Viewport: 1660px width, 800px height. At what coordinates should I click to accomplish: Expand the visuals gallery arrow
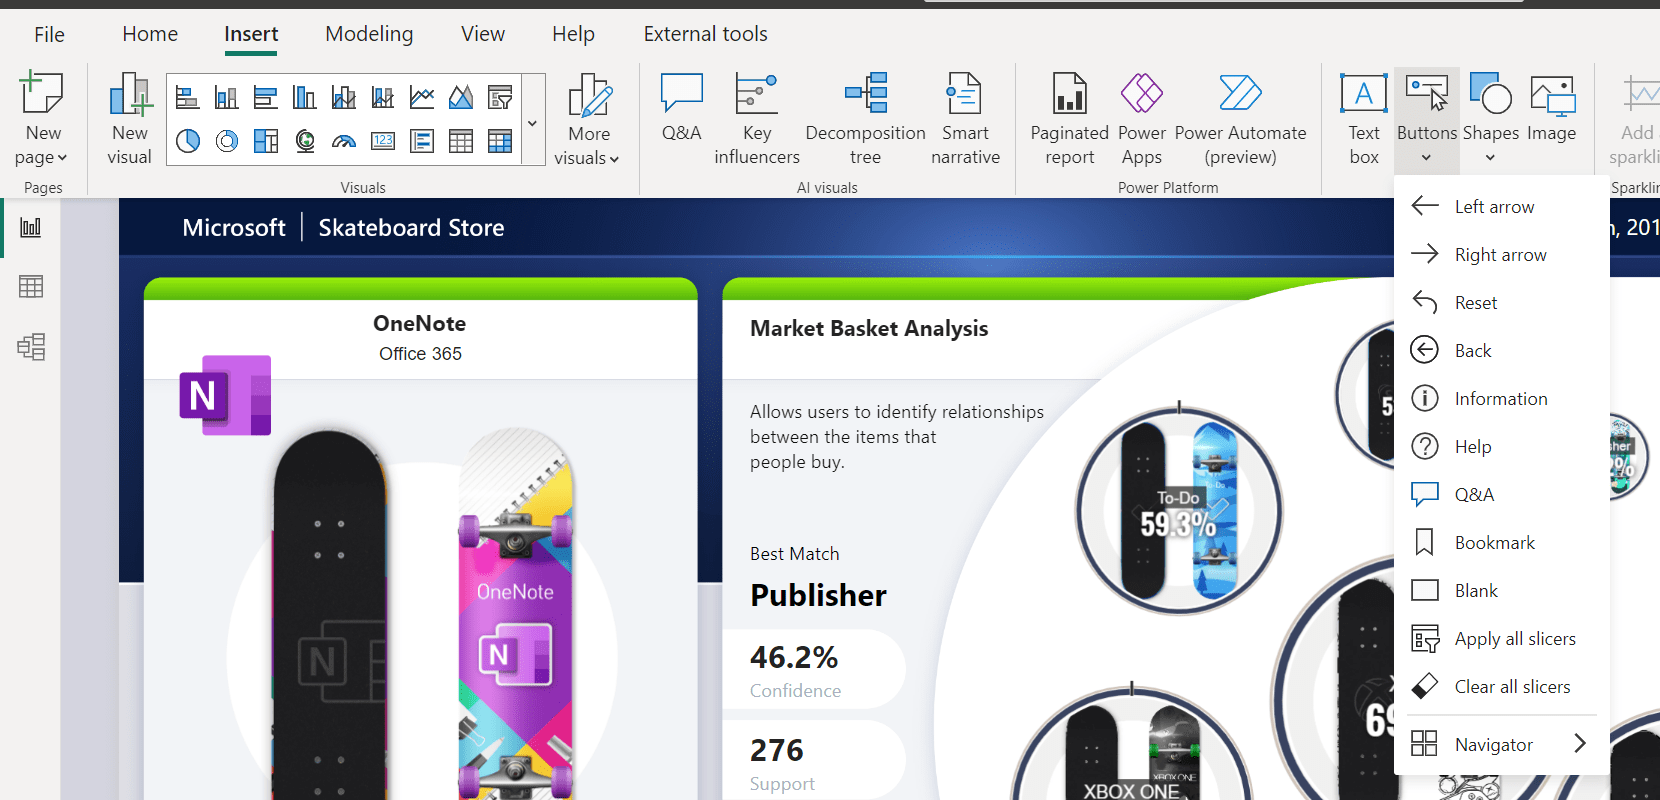tap(532, 123)
